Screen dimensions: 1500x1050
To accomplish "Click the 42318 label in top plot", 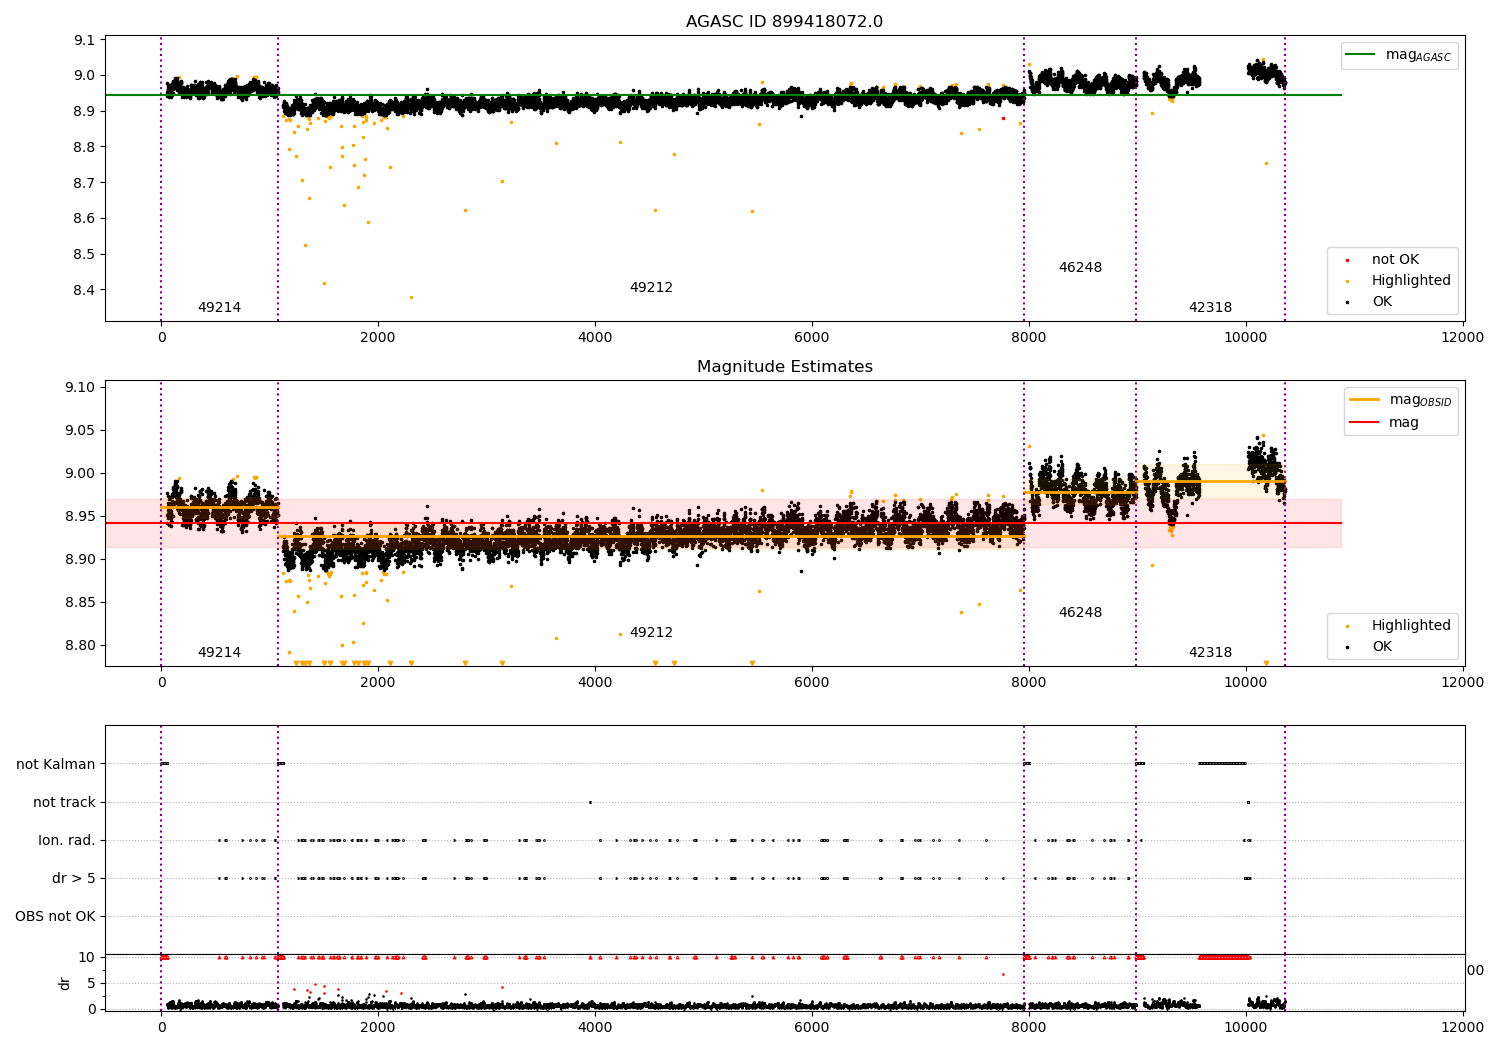I will coord(1210,308).
